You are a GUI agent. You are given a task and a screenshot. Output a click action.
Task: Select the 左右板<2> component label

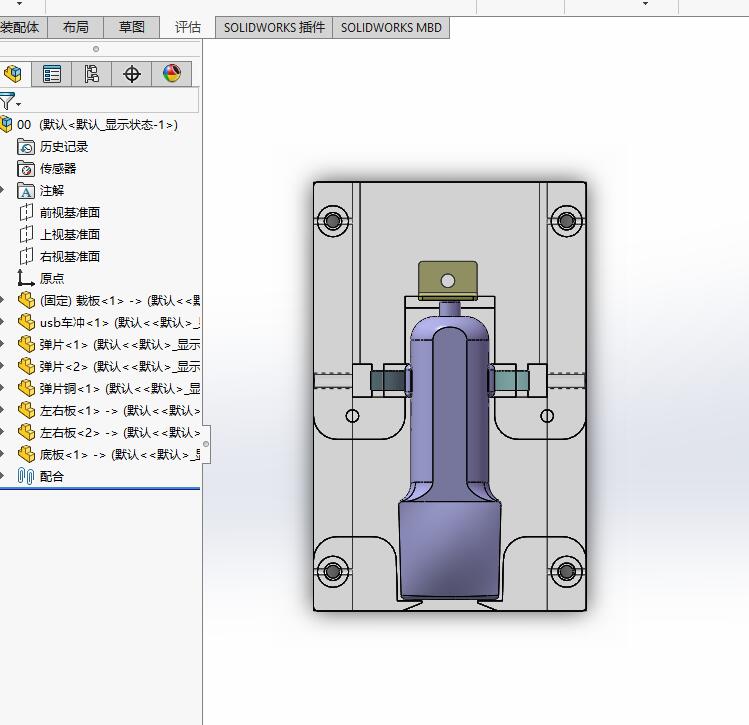point(119,432)
